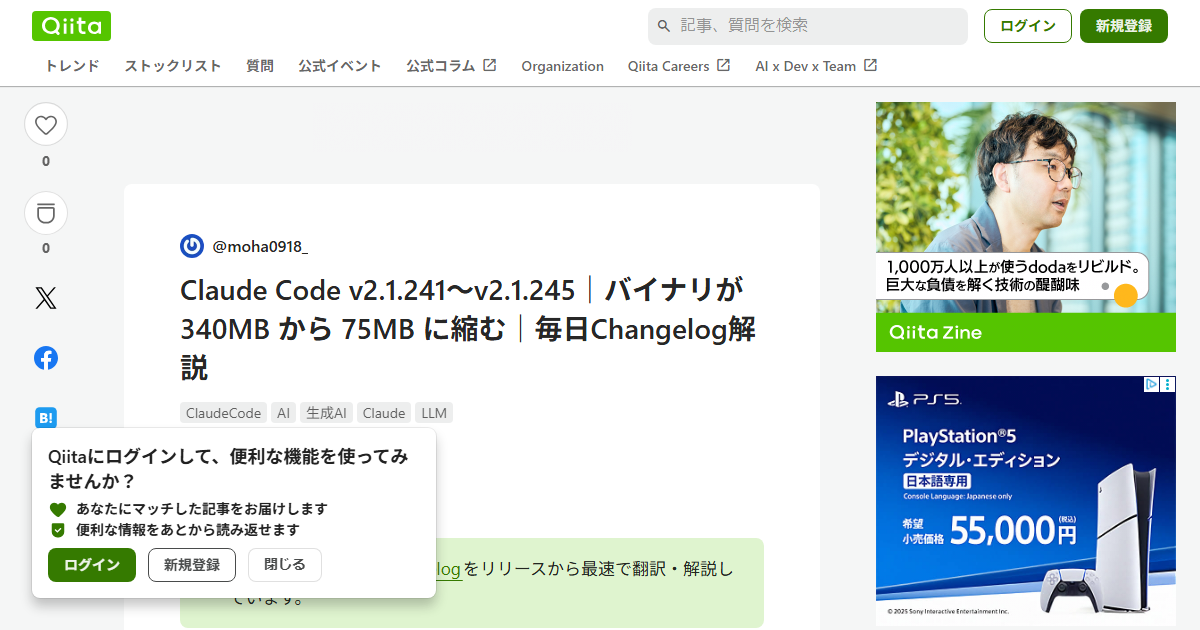The height and width of the screenshot is (630, 1200).
Task: Click the article title Claude Code v2.1.241
Action: (x=467, y=329)
